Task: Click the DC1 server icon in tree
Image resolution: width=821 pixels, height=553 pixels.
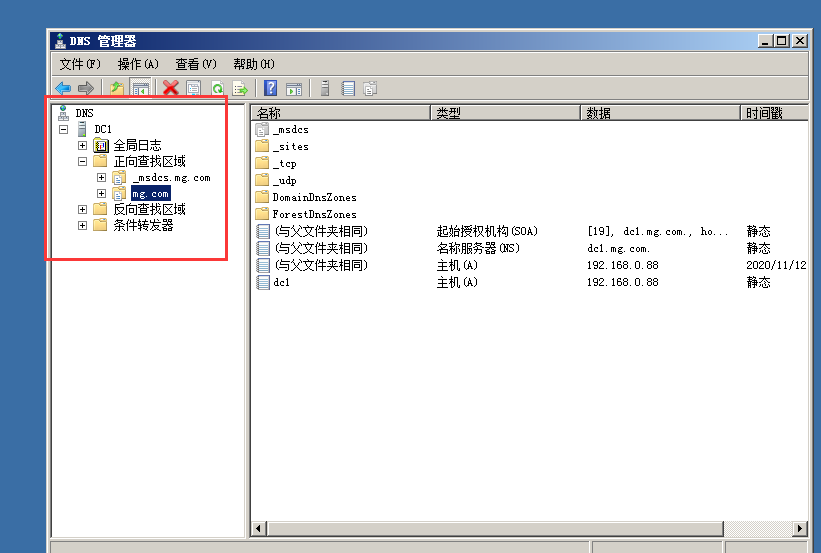Action: tap(82, 129)
